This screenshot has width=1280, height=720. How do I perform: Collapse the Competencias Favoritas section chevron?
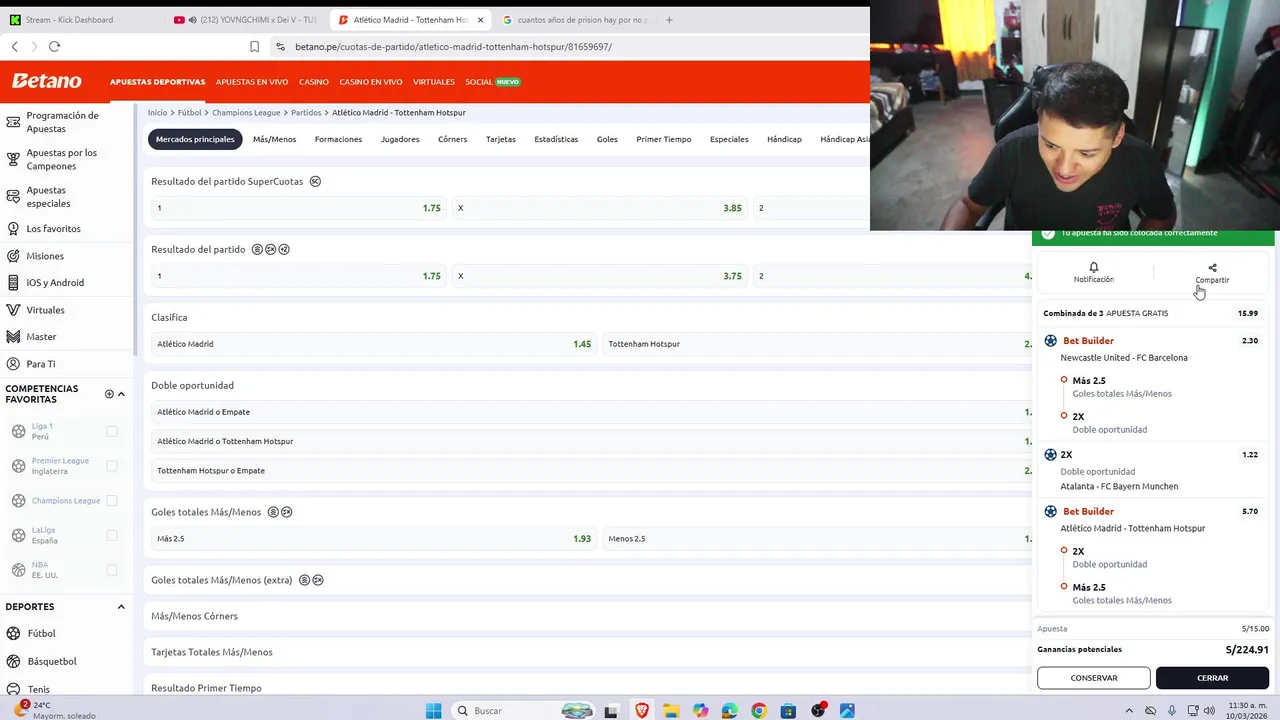(121, 394)
